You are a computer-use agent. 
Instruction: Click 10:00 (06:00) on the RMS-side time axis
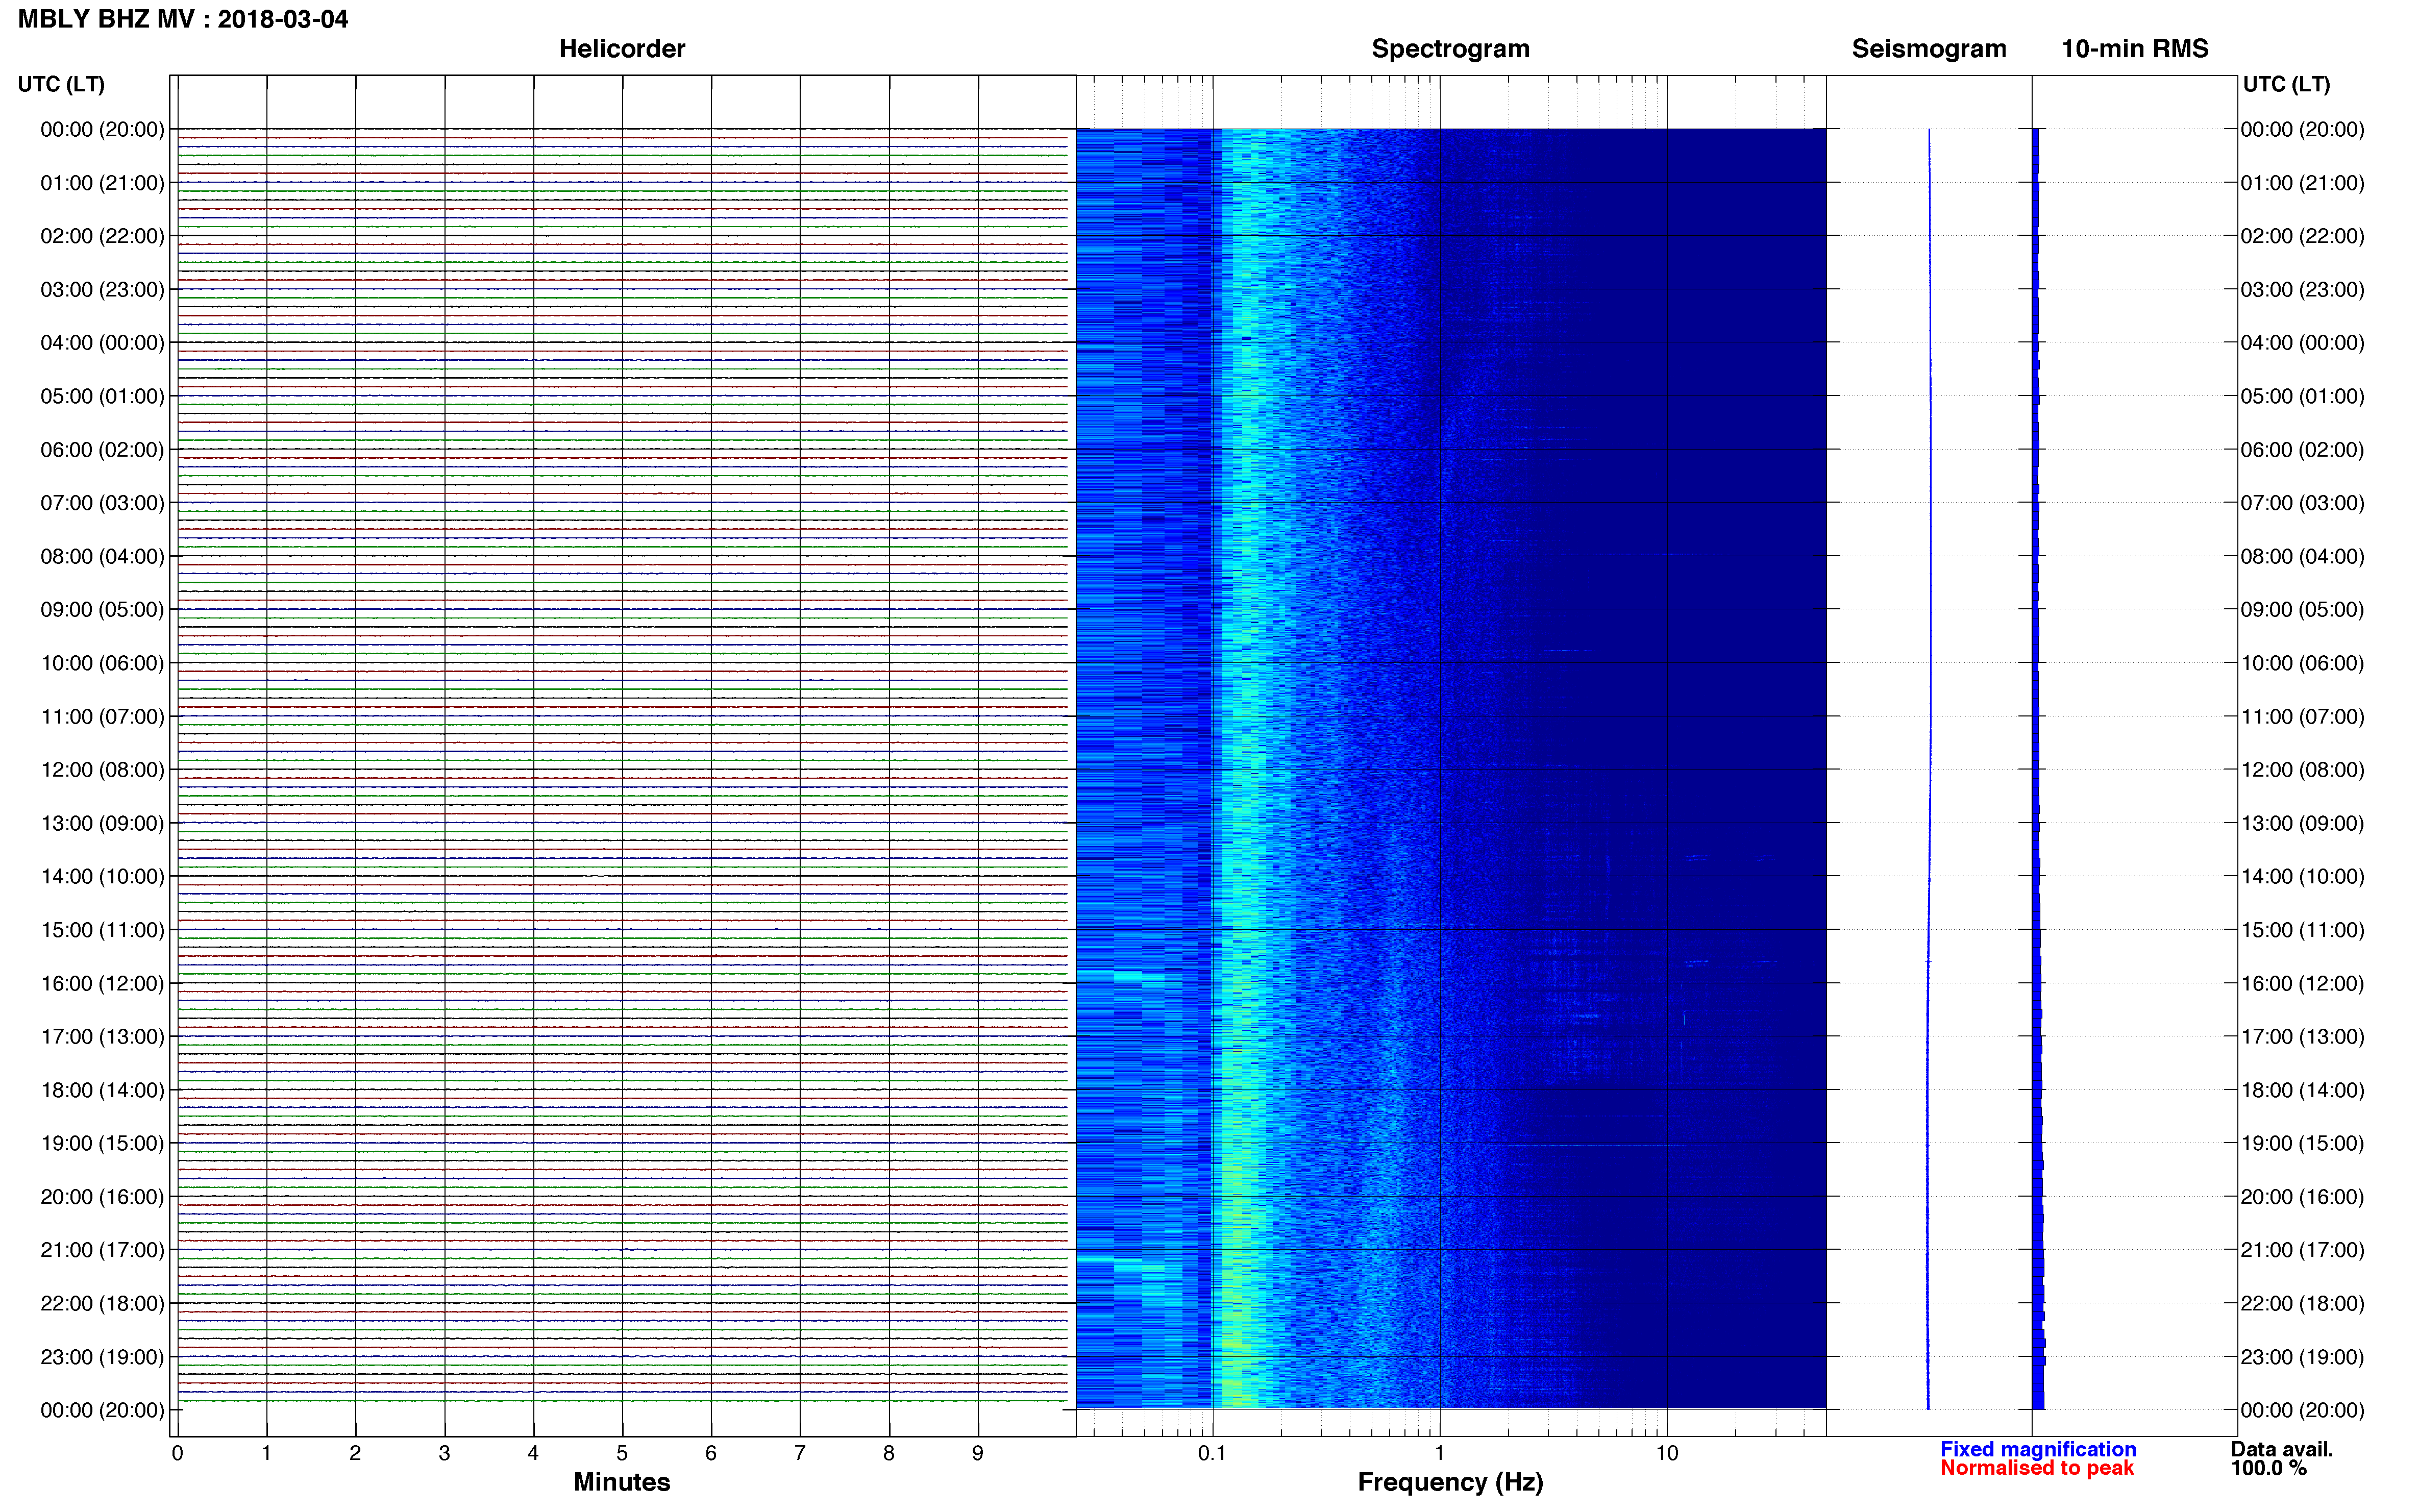coord(2302,663)
